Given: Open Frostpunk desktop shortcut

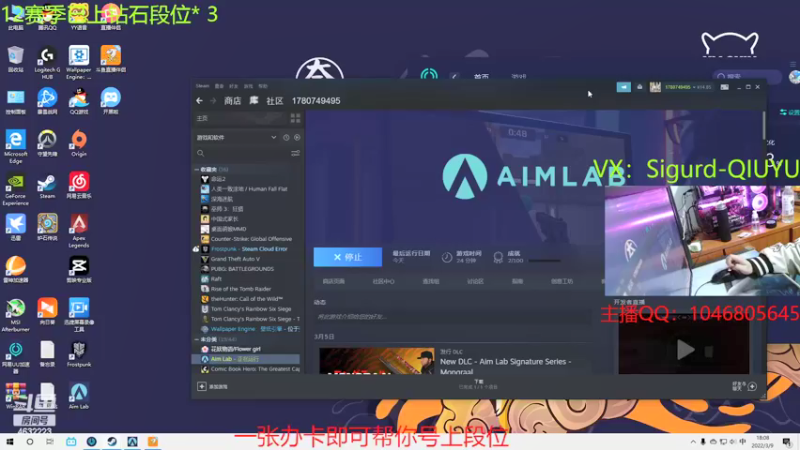Looking at the screenshot, I should coord(79,354).
